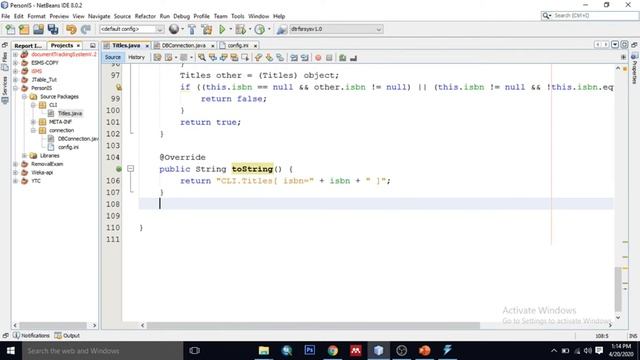Click the Save All toolbar icon

[x=53, y=29]
